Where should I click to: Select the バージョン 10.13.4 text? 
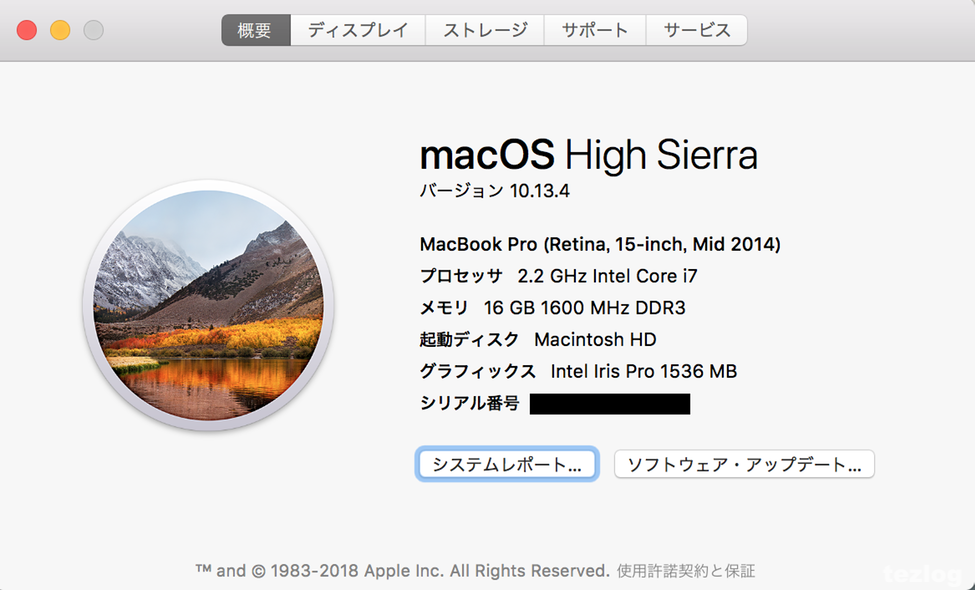click(x=494, y=190)
